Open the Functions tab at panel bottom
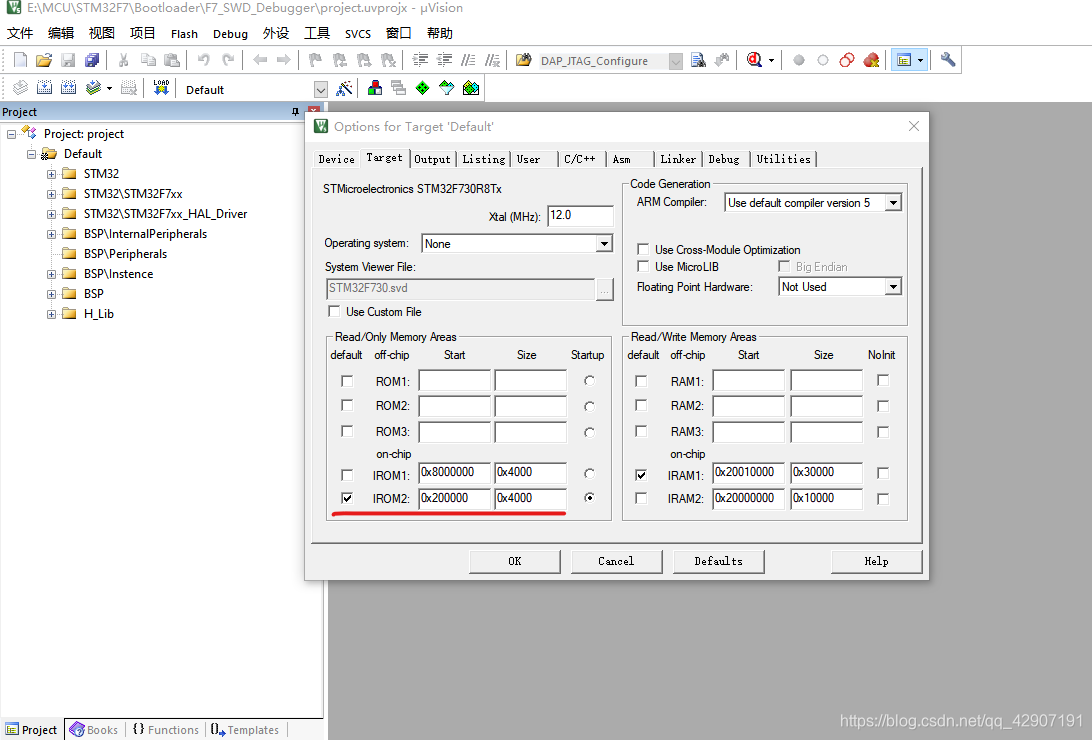Screen dimensions: 1092x740 [166, 730]
